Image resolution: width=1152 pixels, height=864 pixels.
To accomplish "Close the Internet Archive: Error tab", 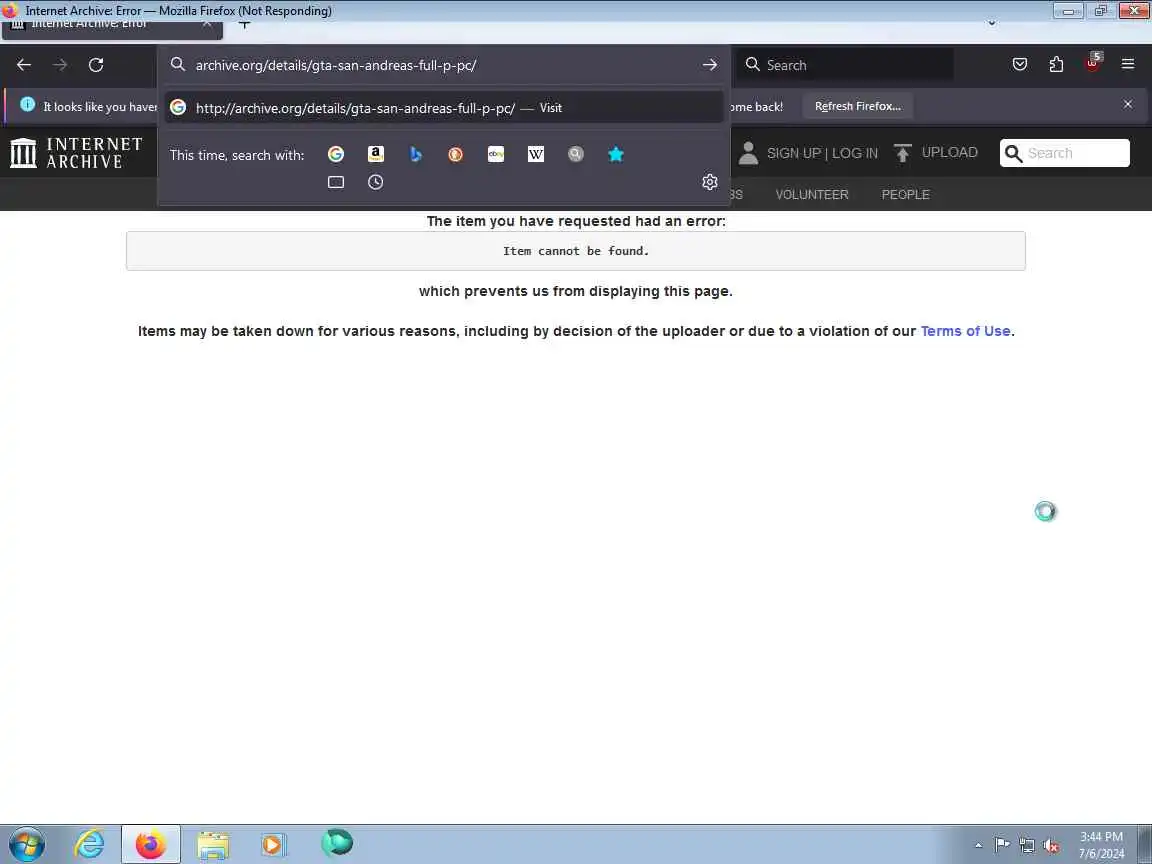I will pyautogui.click(x=207, y=24).
